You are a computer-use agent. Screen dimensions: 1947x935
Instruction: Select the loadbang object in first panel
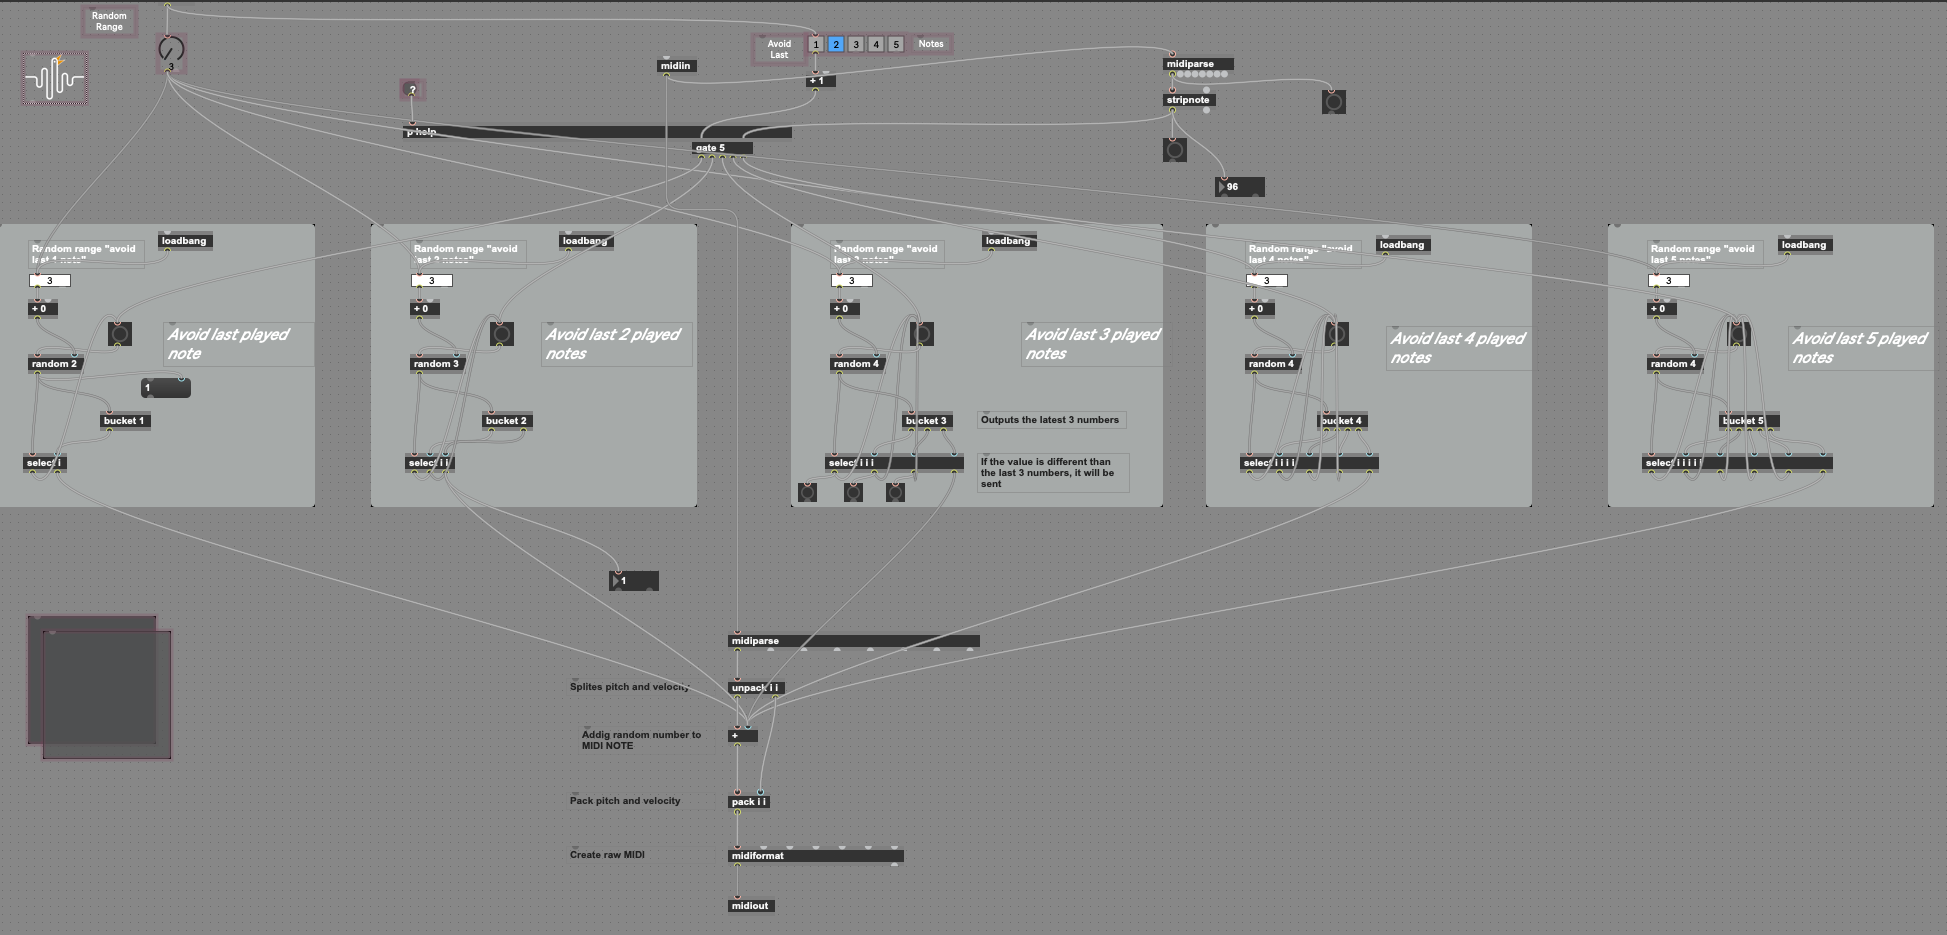click(x=186, y=241)
